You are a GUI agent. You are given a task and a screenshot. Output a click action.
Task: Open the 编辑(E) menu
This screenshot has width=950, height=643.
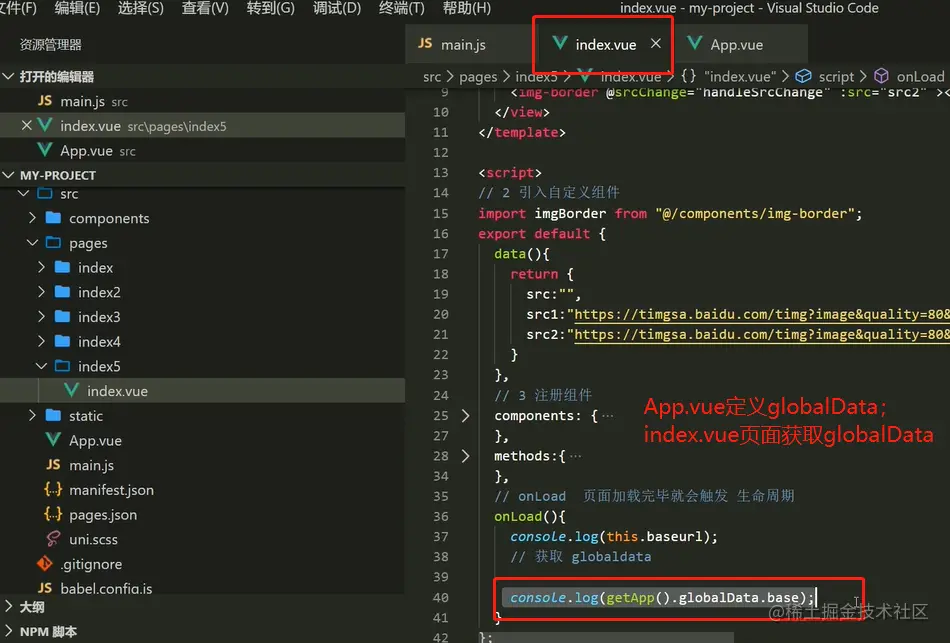(x=77, y=8)
